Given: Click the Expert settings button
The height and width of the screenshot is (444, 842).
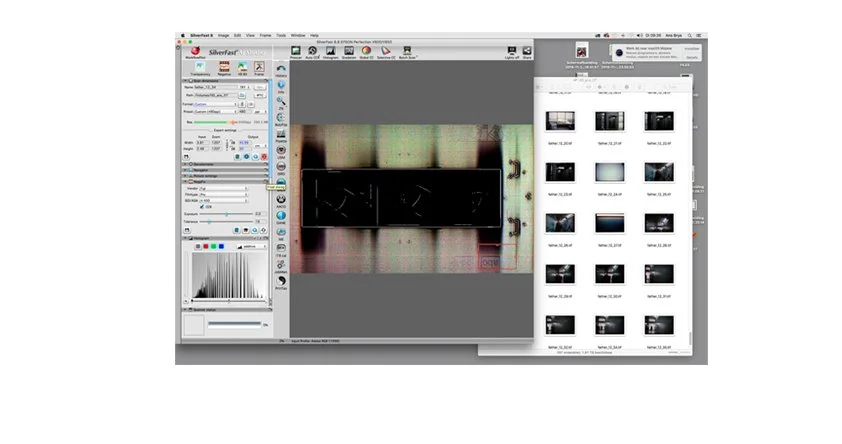Looking at the screenshot, I should (225, 130).
